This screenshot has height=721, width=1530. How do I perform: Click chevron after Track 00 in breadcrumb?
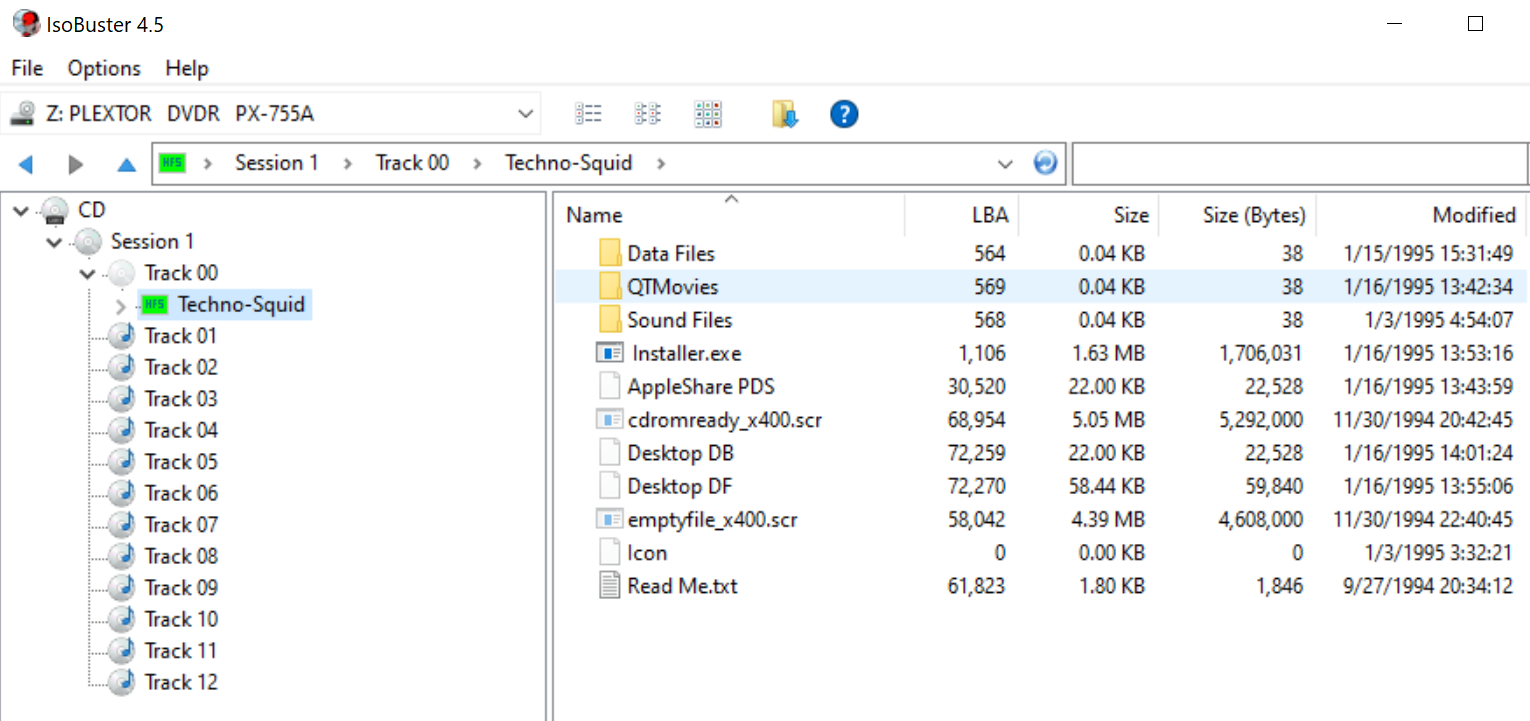[x=477, y=164]
